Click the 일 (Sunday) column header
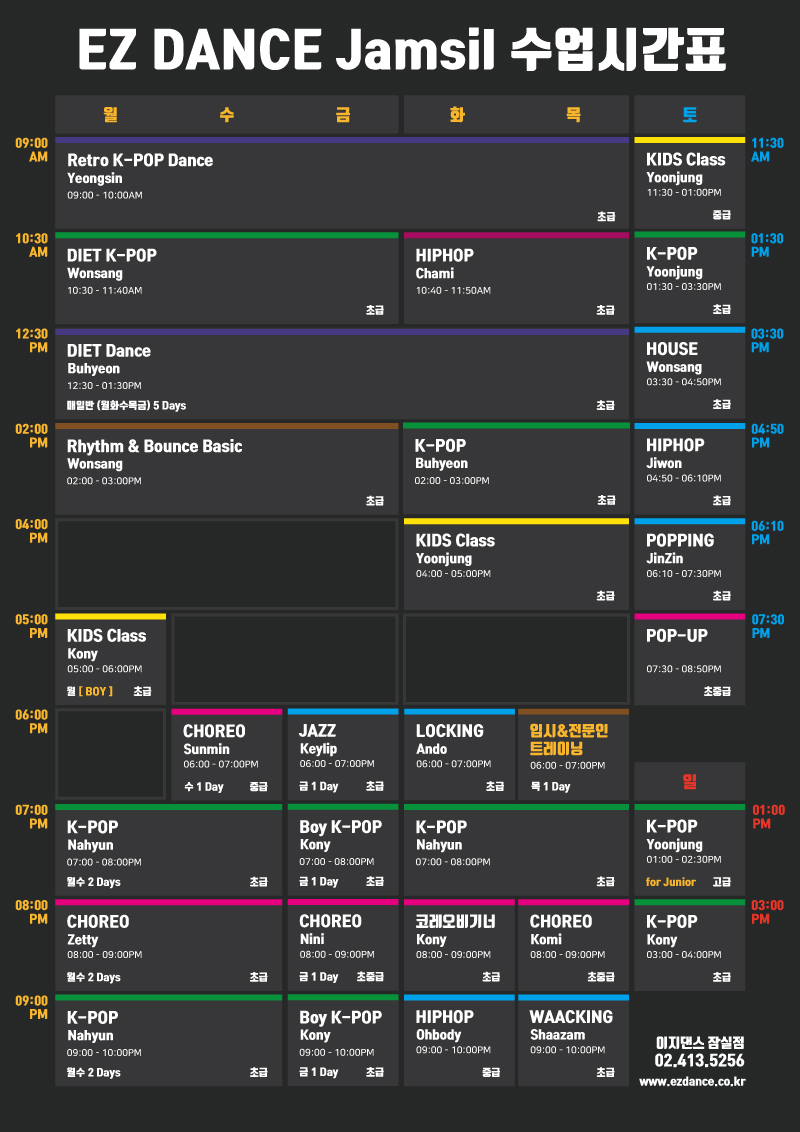 pyautogui.click(x=690, y=781)
